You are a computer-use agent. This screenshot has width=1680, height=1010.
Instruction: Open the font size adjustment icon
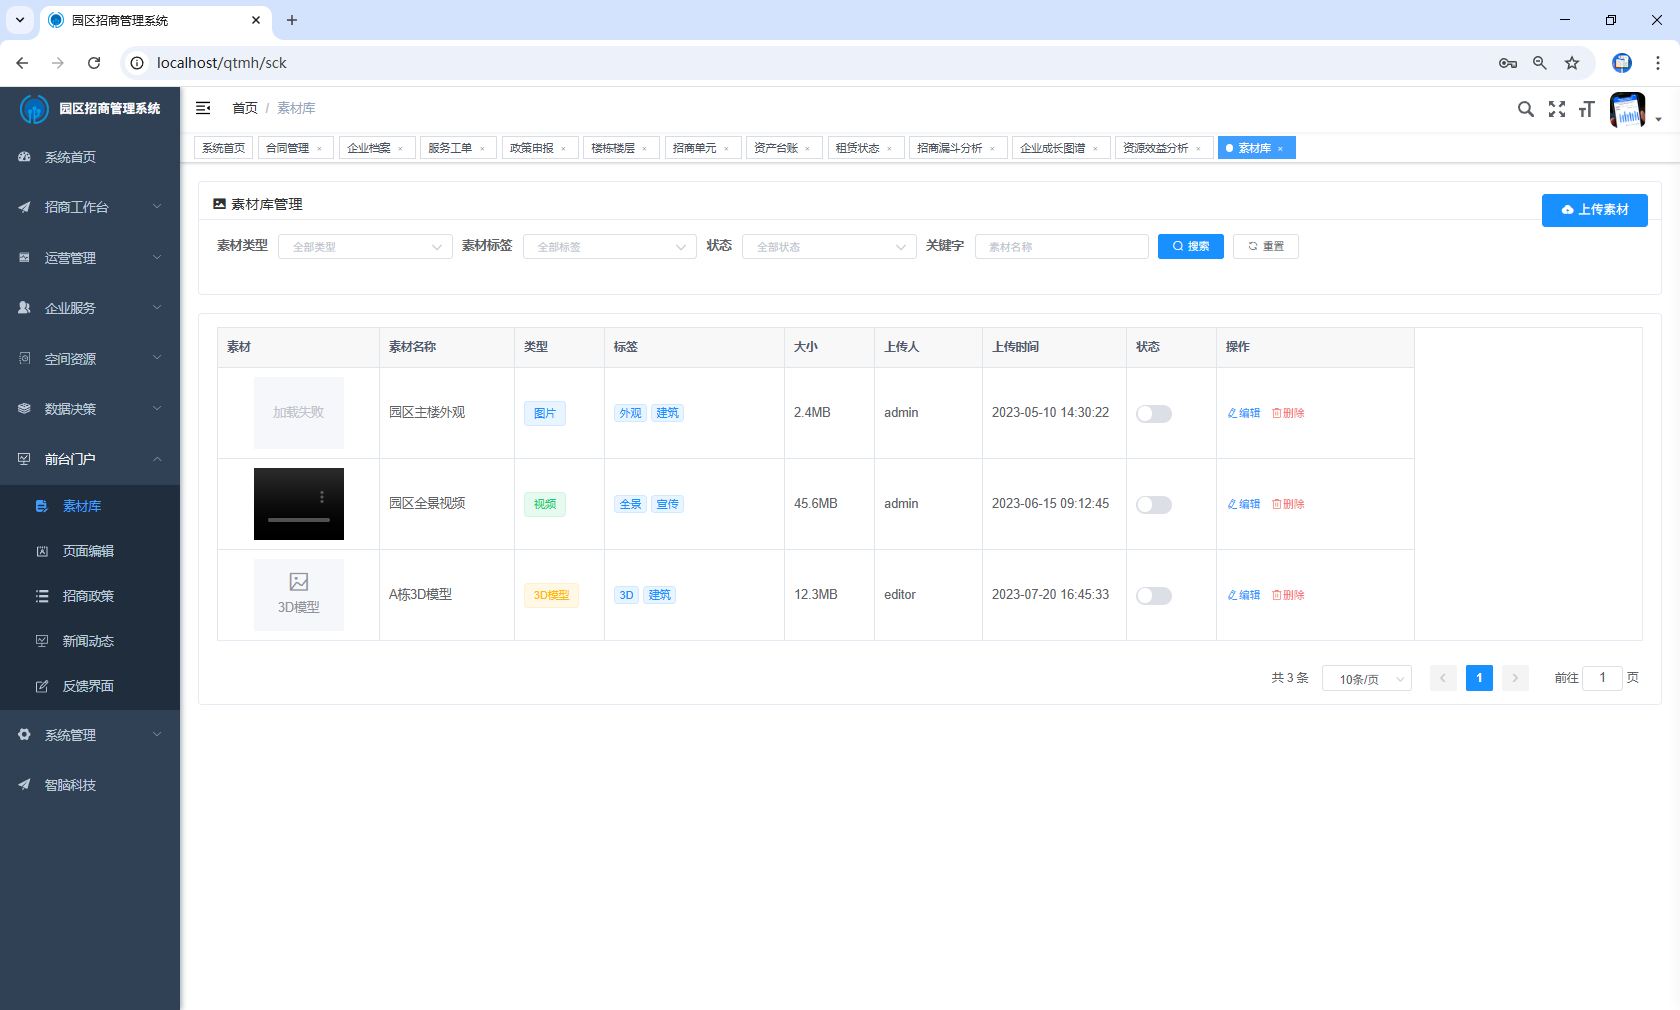[1587, 109]
